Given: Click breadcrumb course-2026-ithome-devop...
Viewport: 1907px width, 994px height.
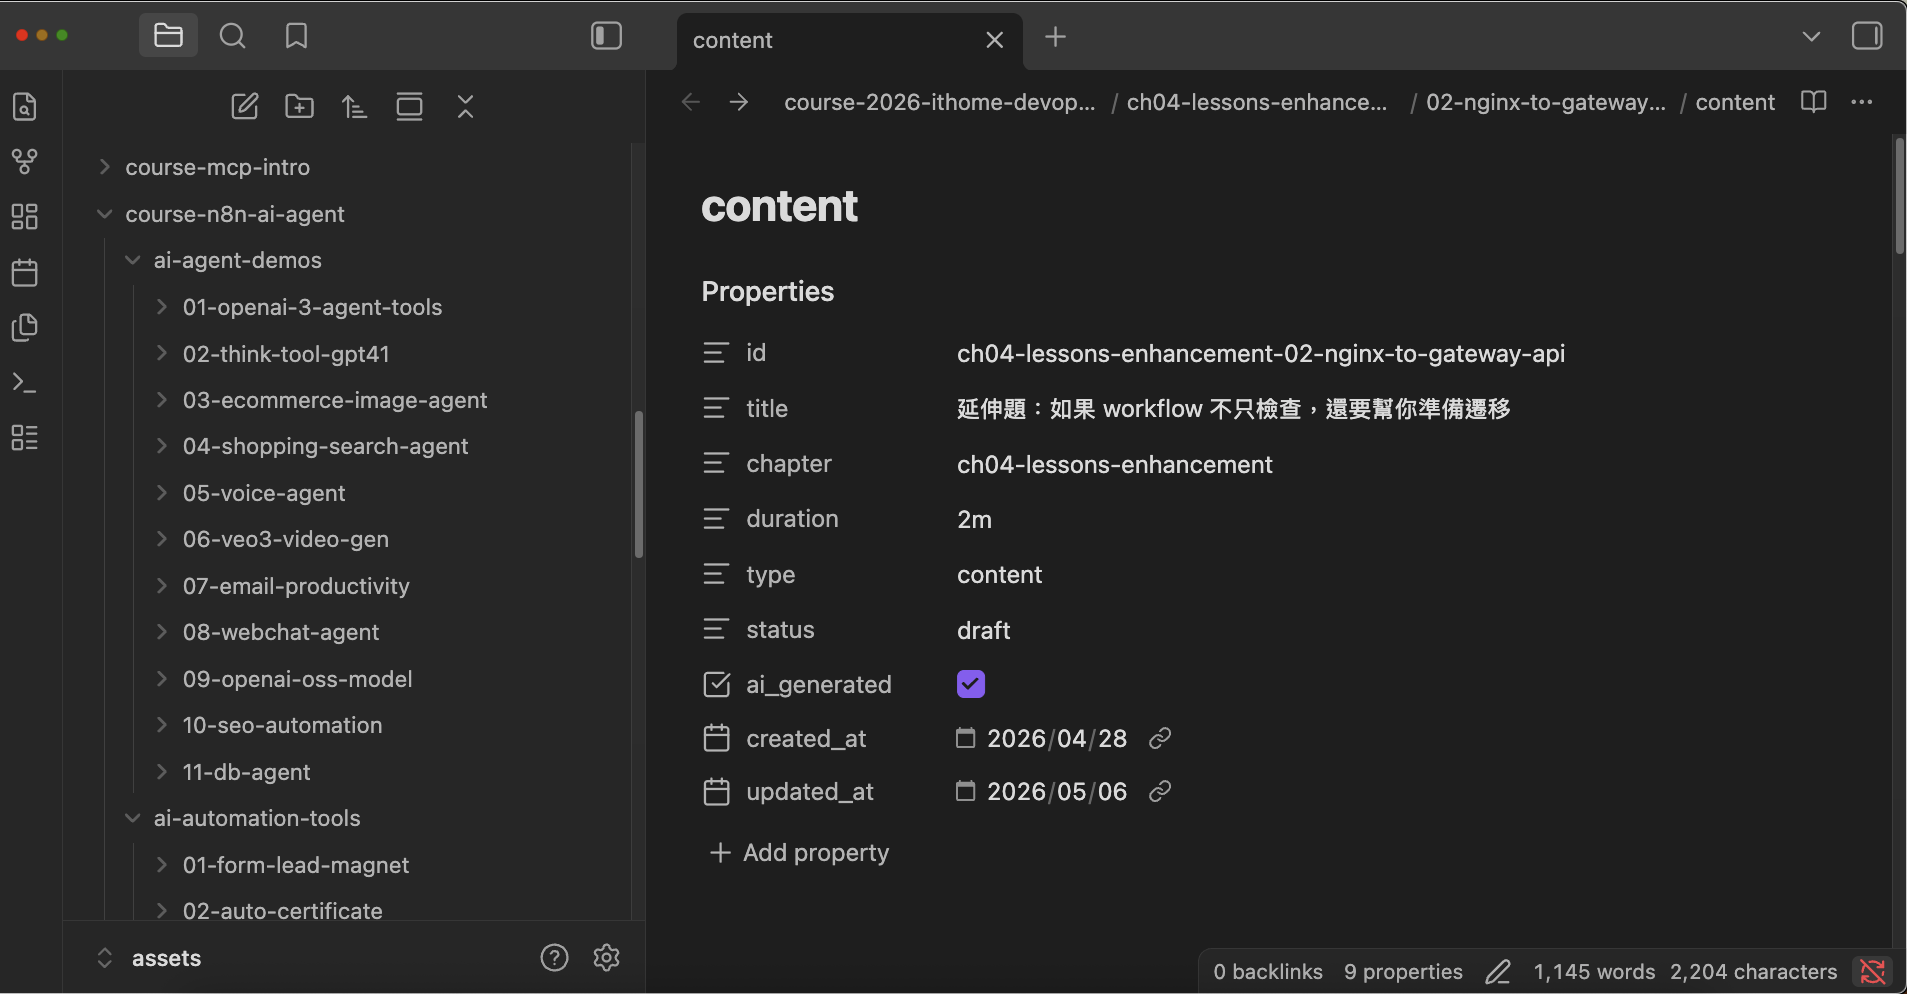Looking at the screenshot, I should [940, 102].
